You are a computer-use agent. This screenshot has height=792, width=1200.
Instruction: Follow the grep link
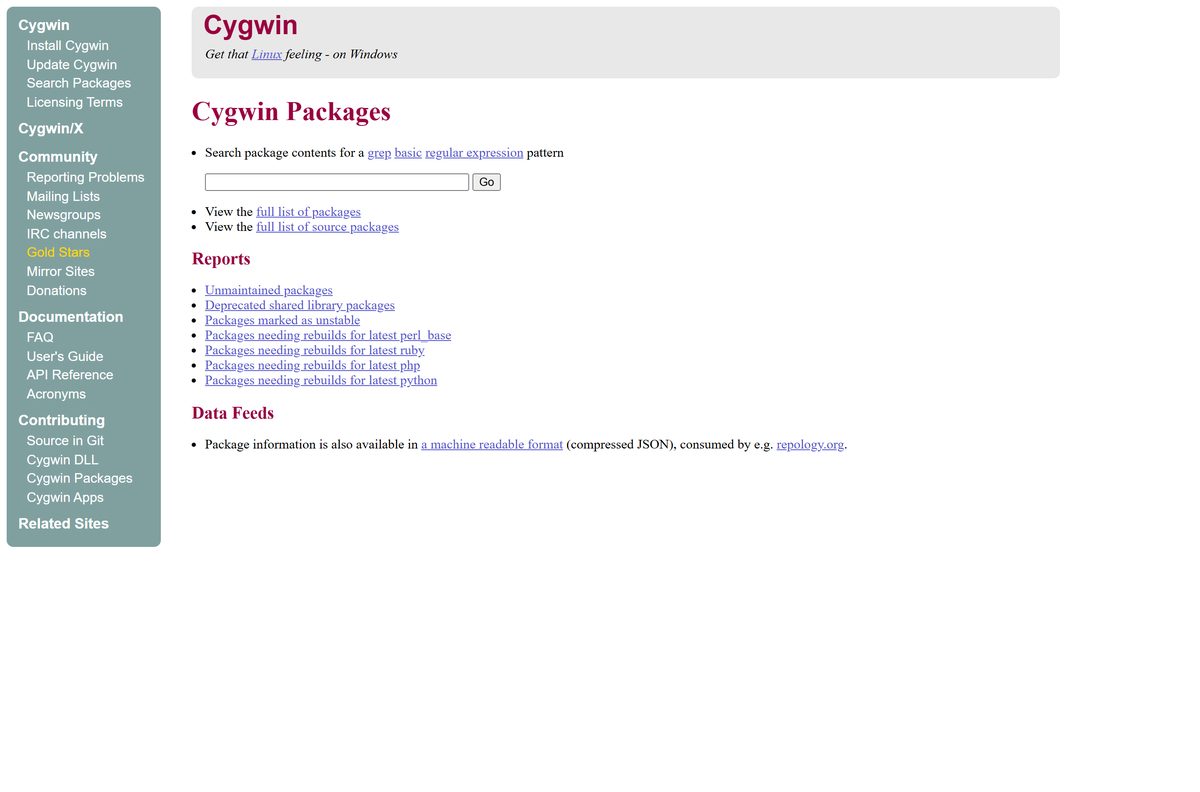pyautogui.click(x=379, y=153)
